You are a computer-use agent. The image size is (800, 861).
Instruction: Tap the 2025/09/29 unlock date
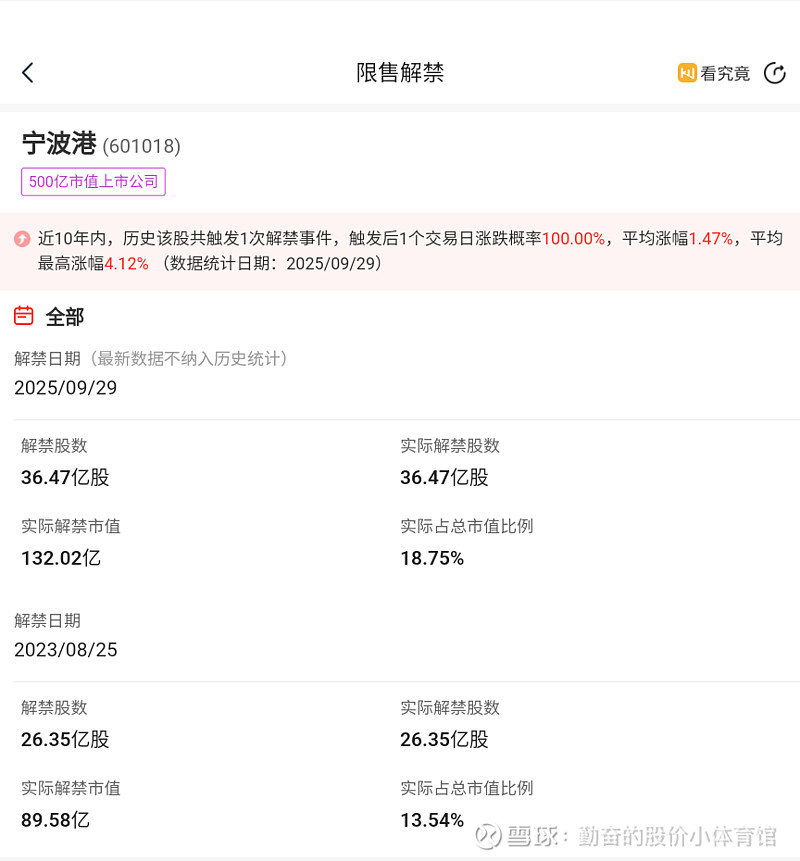pos(66,388)
